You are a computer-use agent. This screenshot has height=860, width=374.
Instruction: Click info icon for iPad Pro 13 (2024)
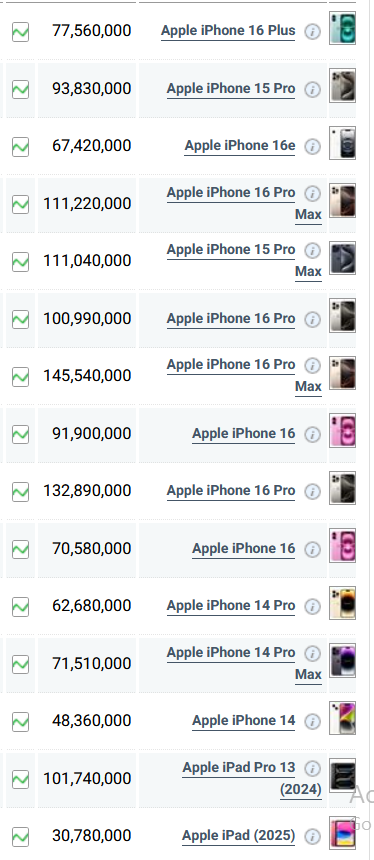312,768
